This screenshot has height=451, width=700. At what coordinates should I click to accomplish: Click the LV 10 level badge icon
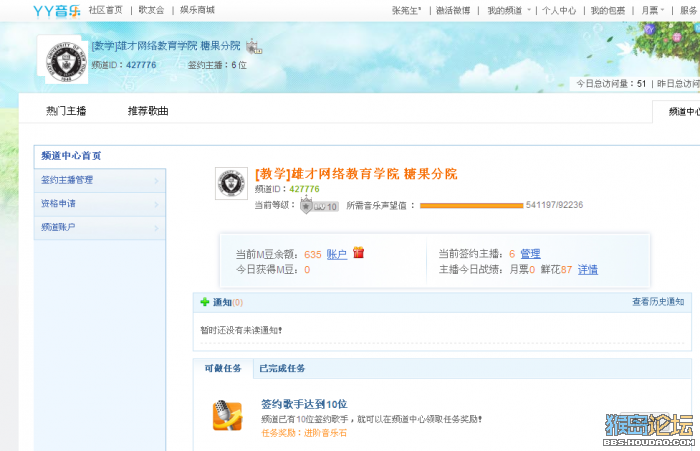pyautogui.click(x=320, y=206)
